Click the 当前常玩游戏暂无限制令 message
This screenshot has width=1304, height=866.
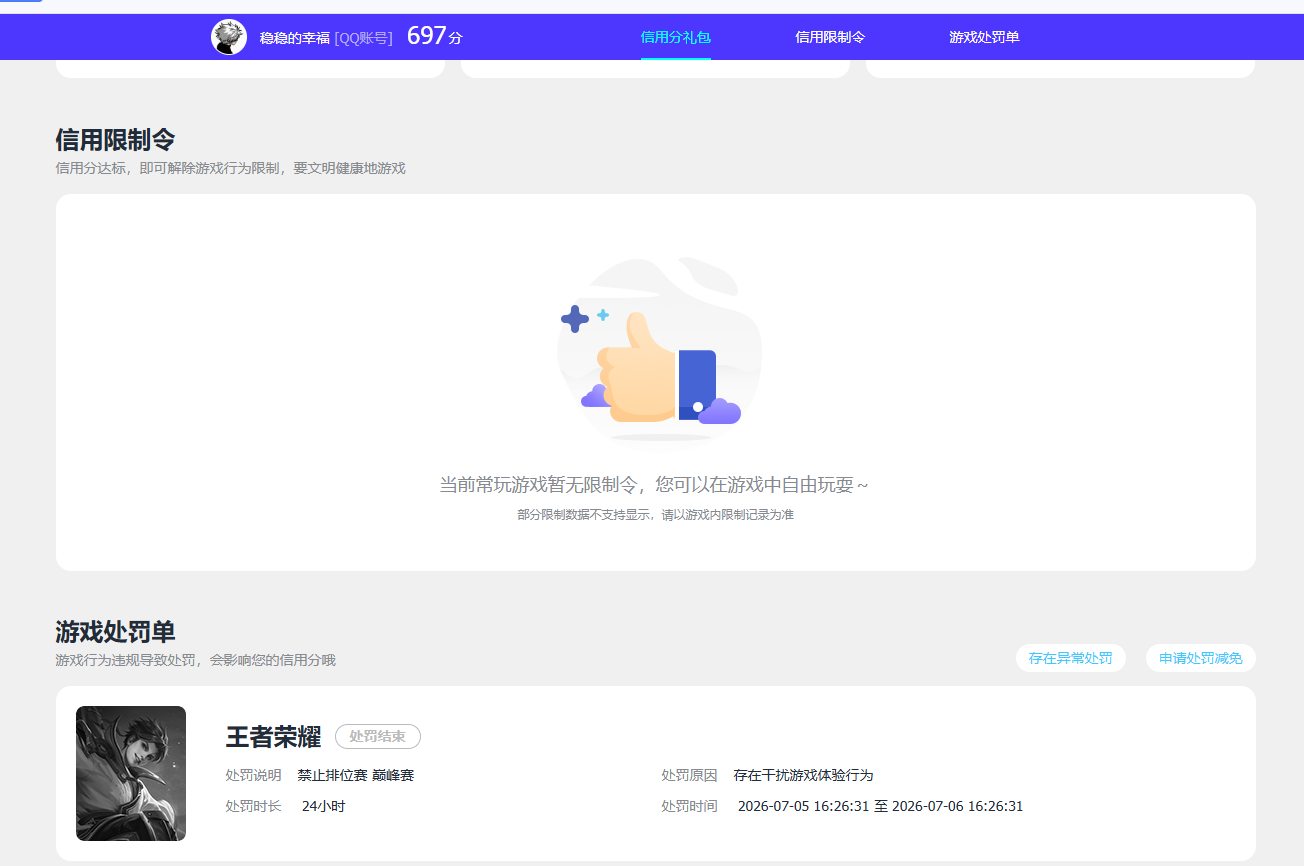(x=655, y=485)
